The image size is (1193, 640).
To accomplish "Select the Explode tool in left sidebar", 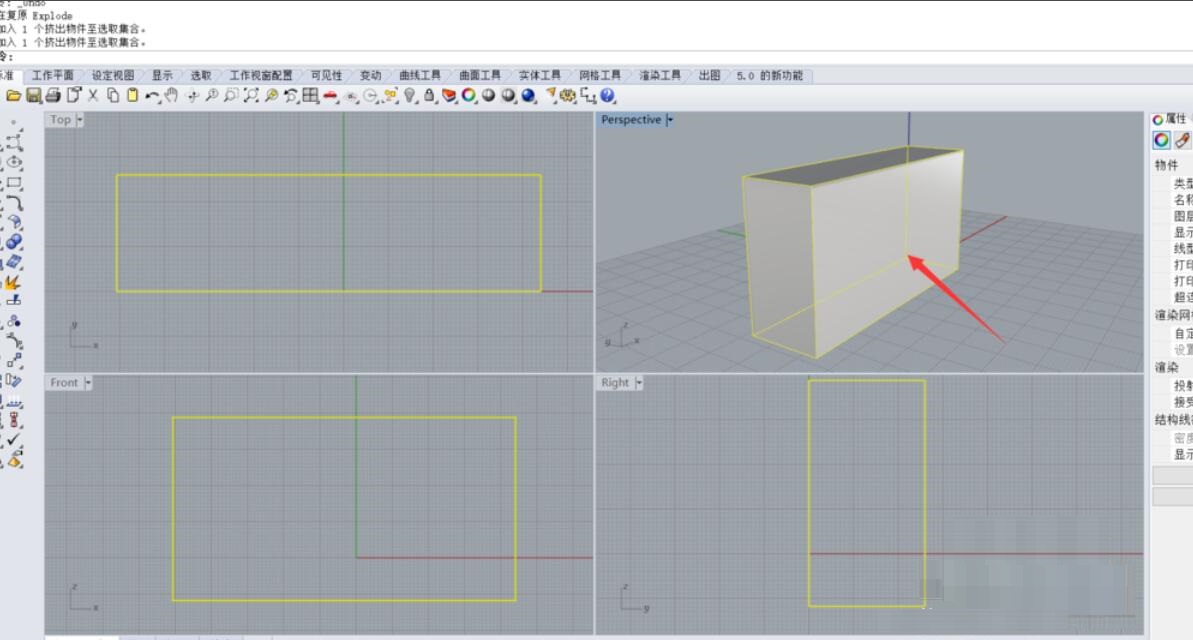I will pyautogui.click(x=12, y=282).
